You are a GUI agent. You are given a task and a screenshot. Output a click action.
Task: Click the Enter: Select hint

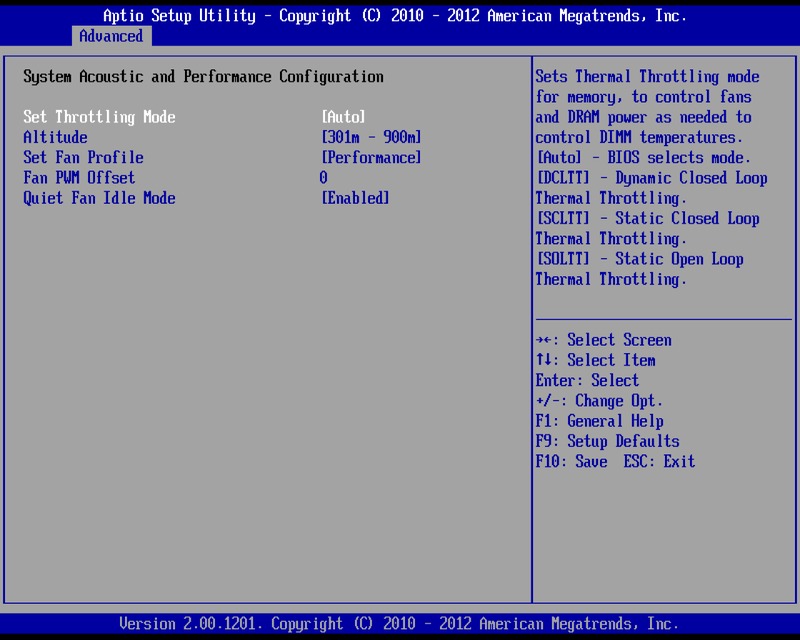point(587,380)
